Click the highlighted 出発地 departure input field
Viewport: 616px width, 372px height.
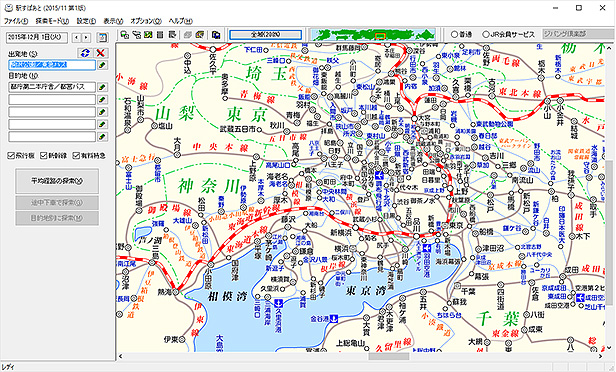pos(52,65)
